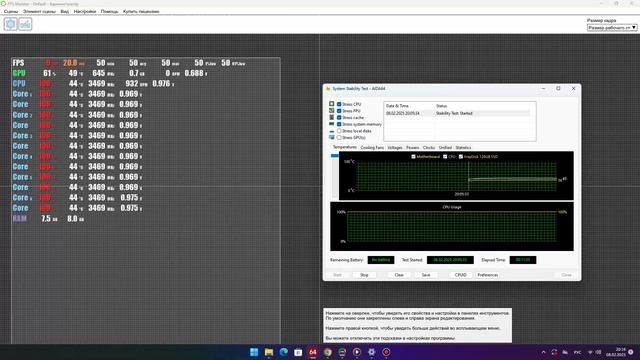Viewport: 640px width, 360px height.
Task: Click the chart toolbar icon in FPS Monitor
Action: tap(25, 24)
